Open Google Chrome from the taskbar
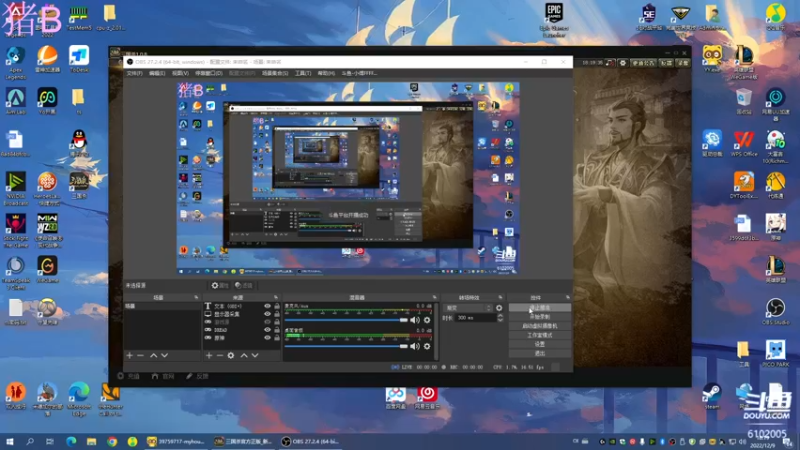The height and width of the screenshot is (450, 800). pyautogui.click(x=112, y=441)
